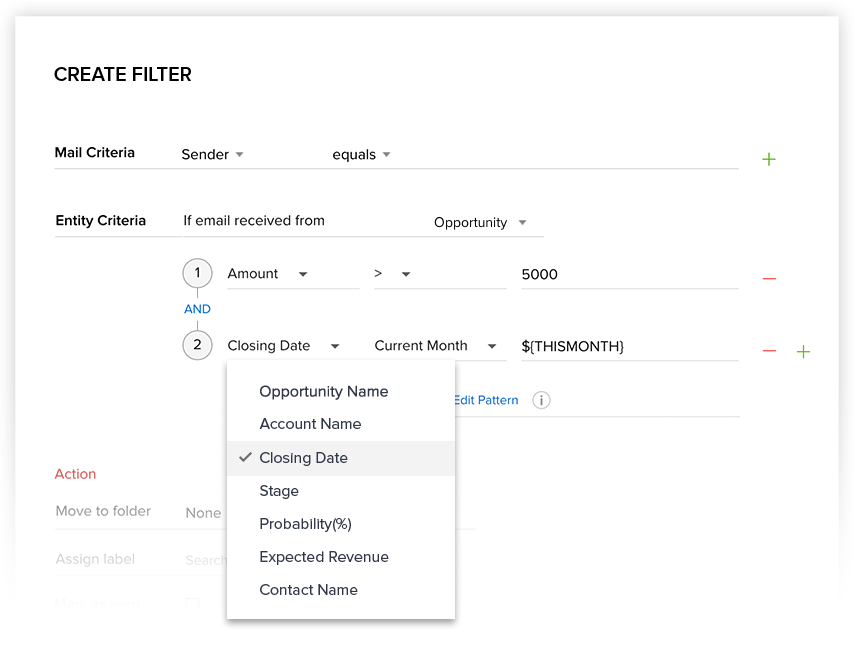Add criteria after Closing Date row

point(803,351)
